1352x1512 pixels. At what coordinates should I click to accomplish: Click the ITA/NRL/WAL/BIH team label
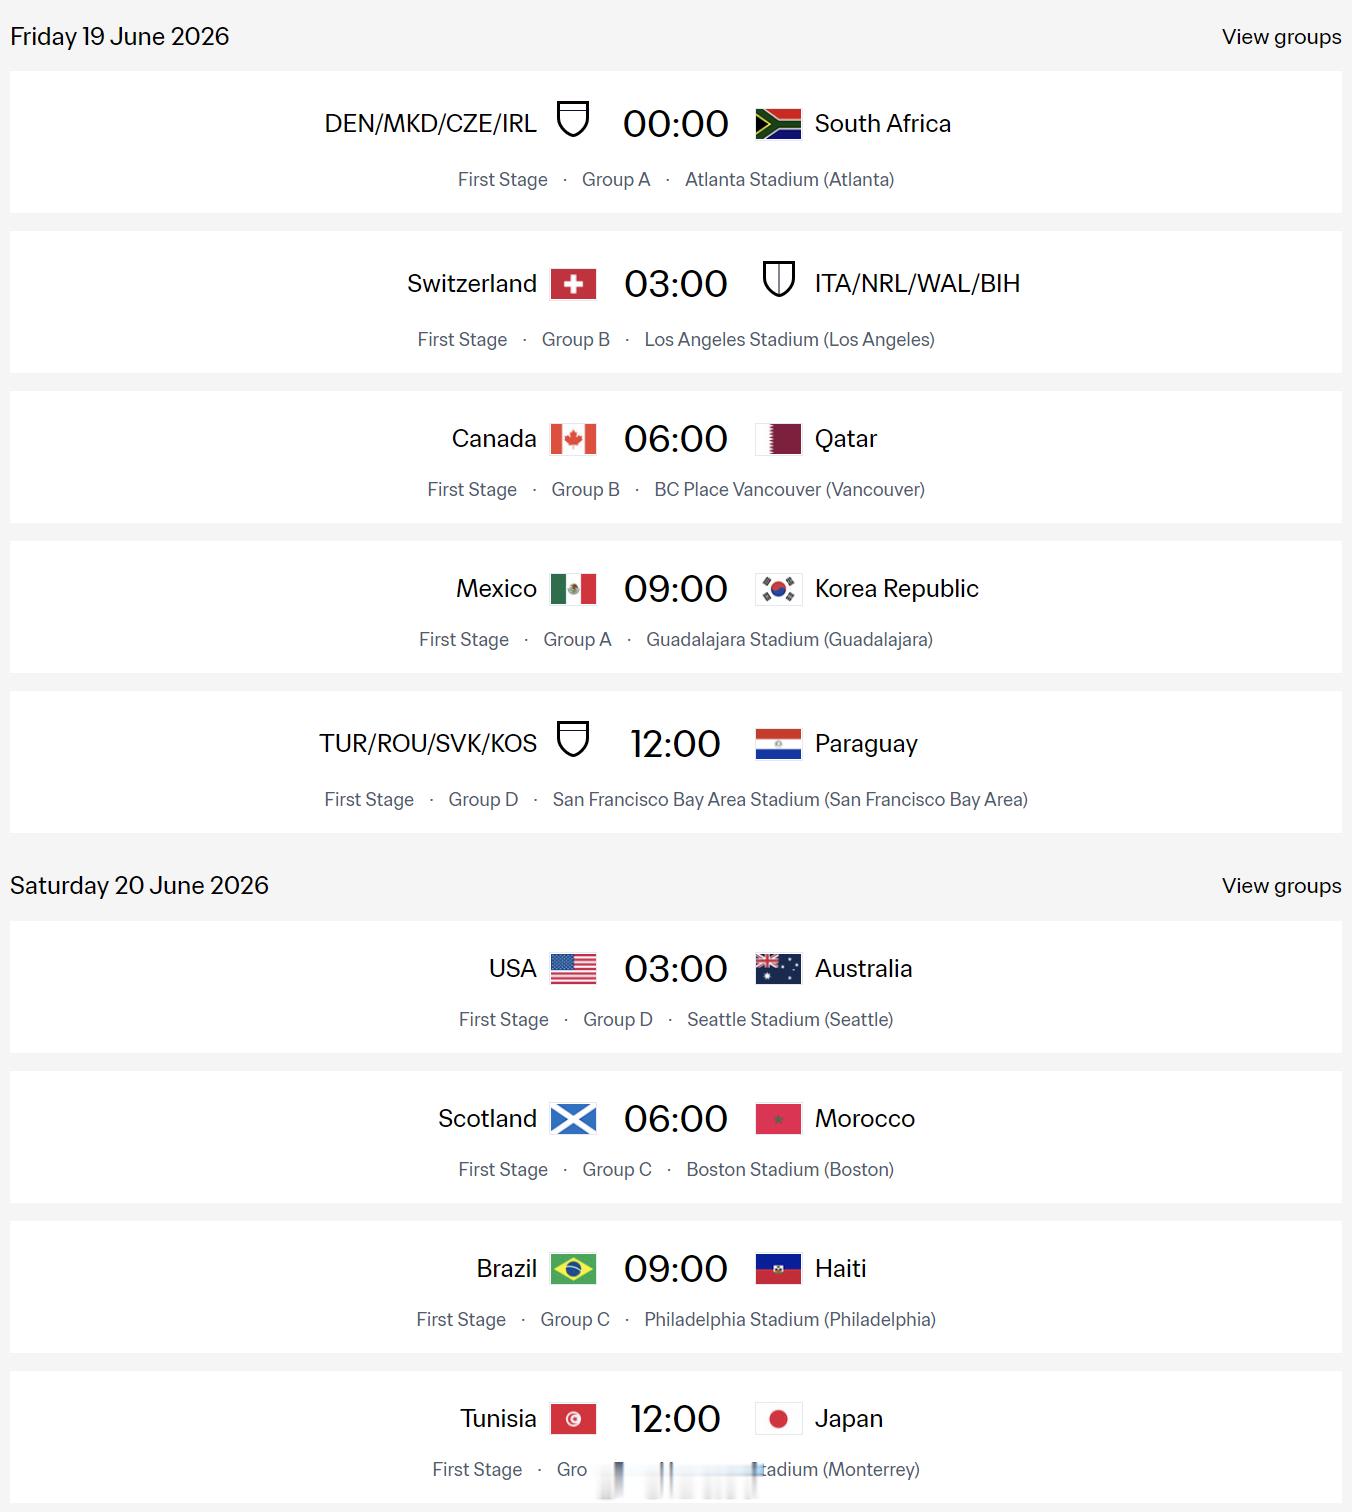(917, 284)
